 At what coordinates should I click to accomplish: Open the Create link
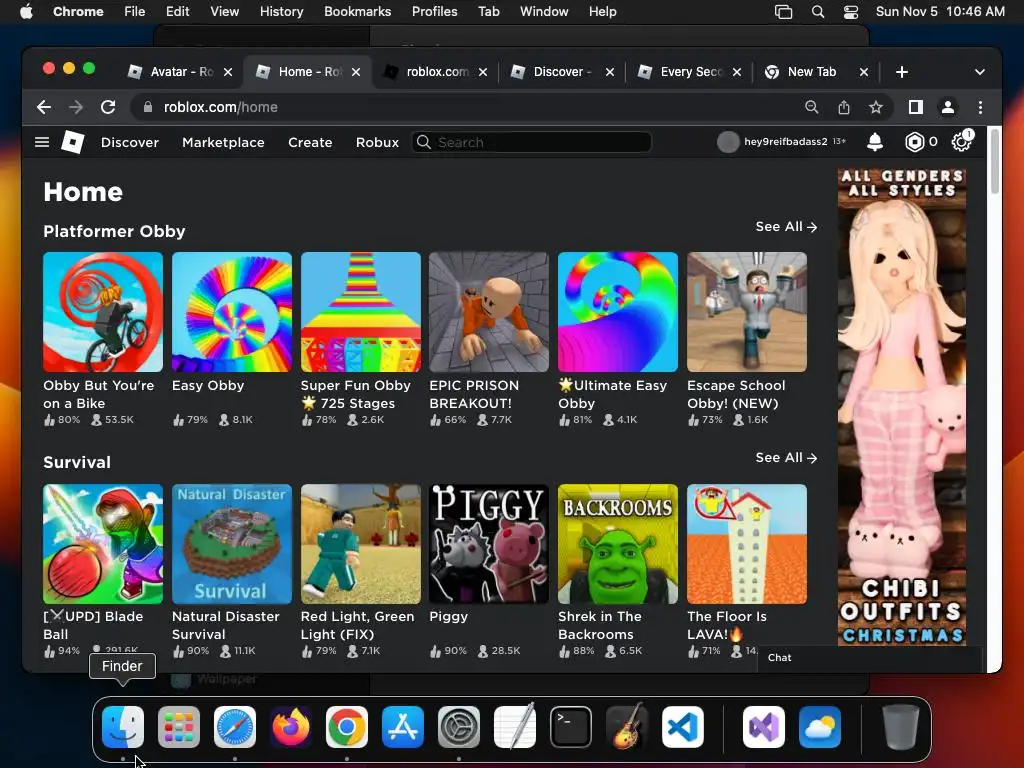point(310,142)
